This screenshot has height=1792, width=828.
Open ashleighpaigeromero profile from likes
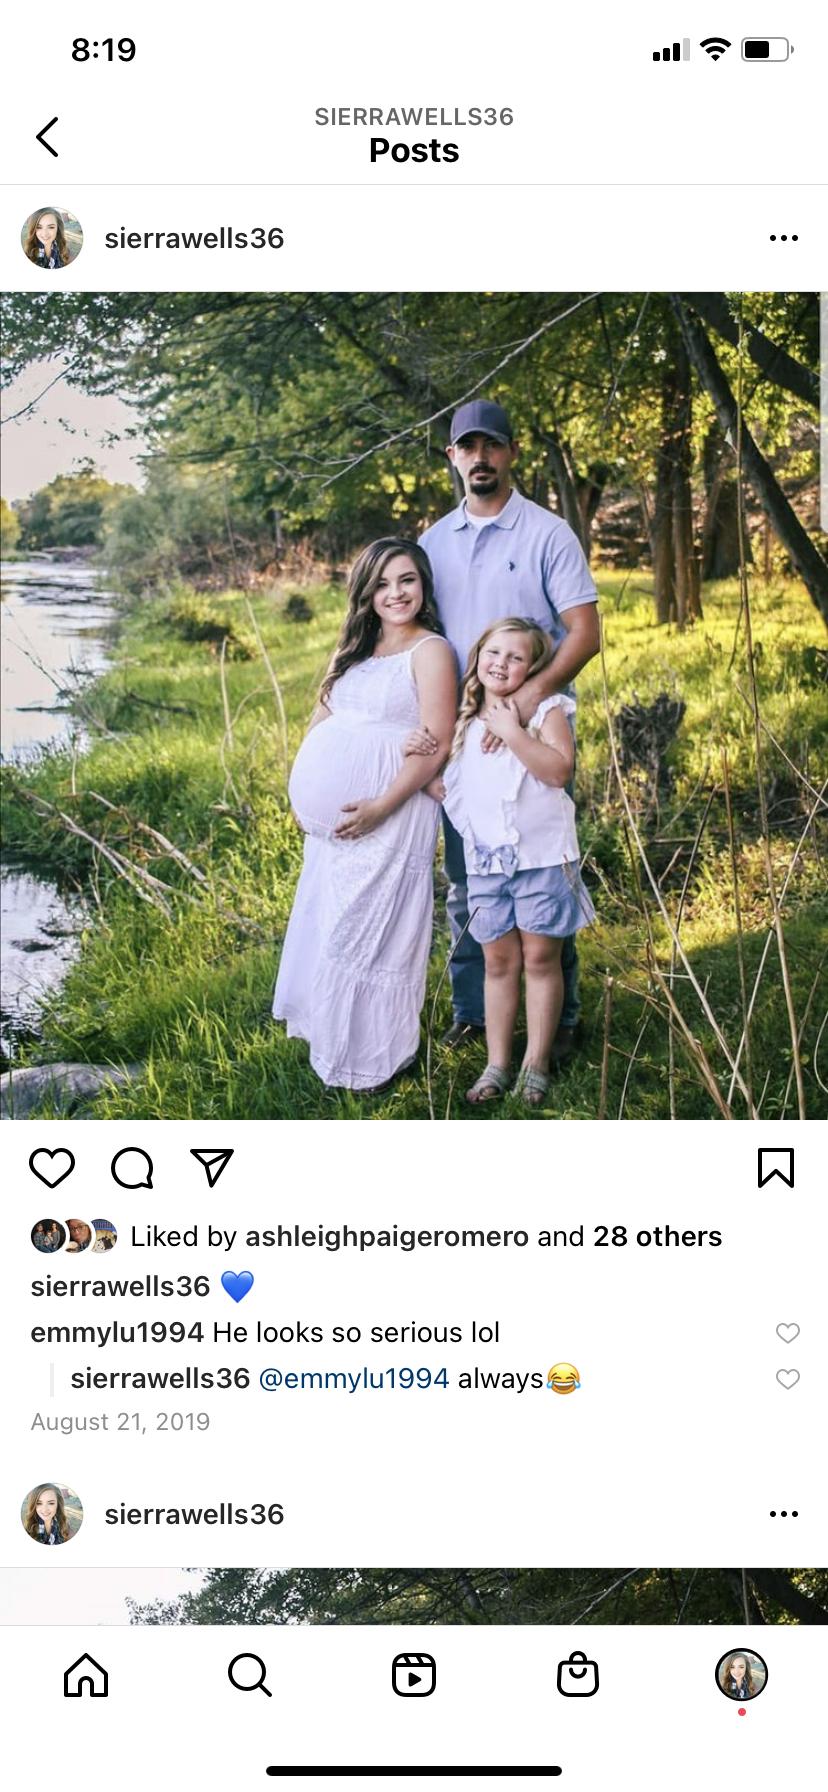pos(387,1237)
